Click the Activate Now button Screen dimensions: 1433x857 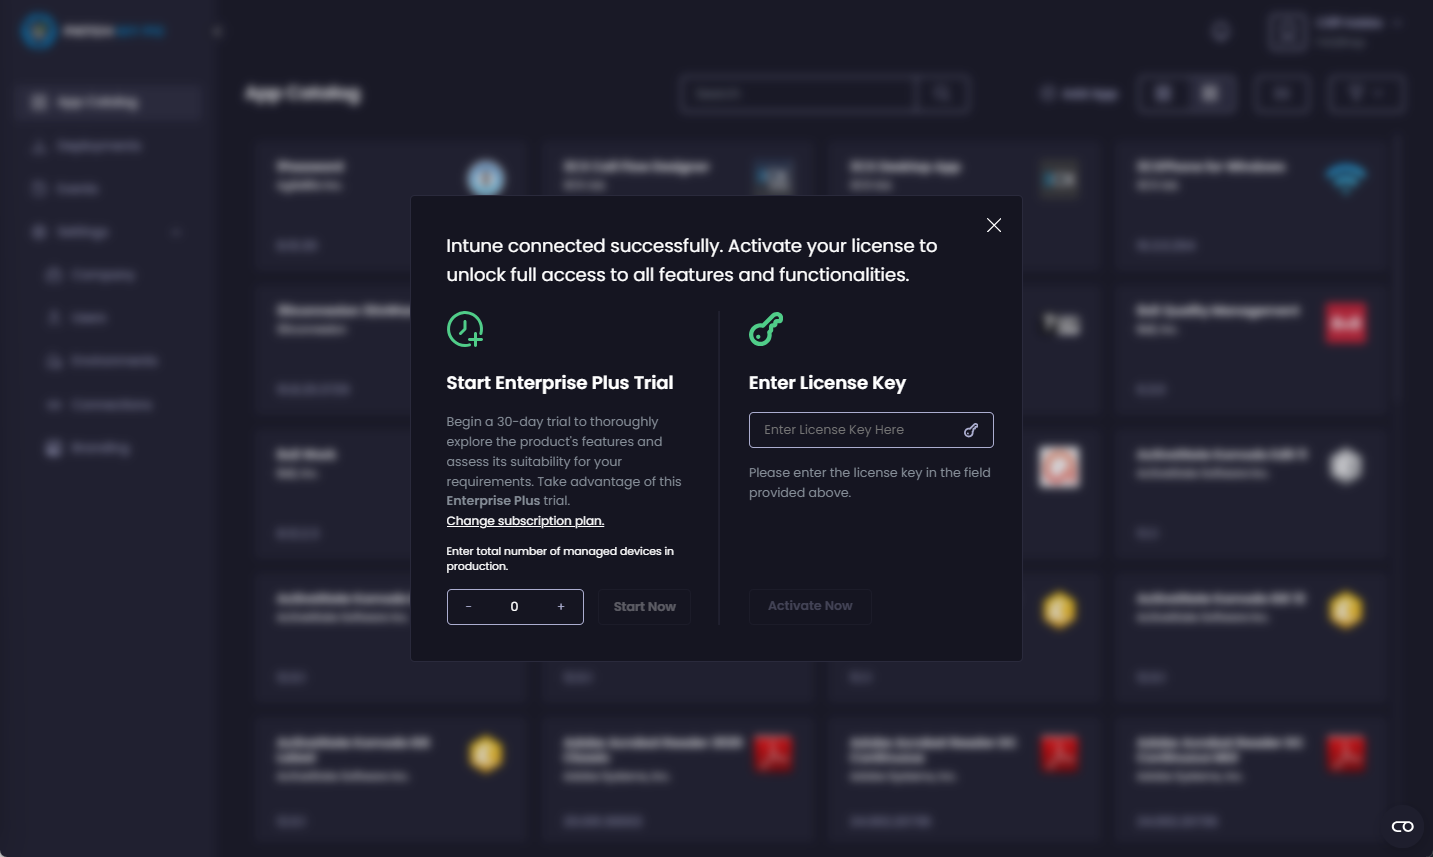tap(810, 606)
